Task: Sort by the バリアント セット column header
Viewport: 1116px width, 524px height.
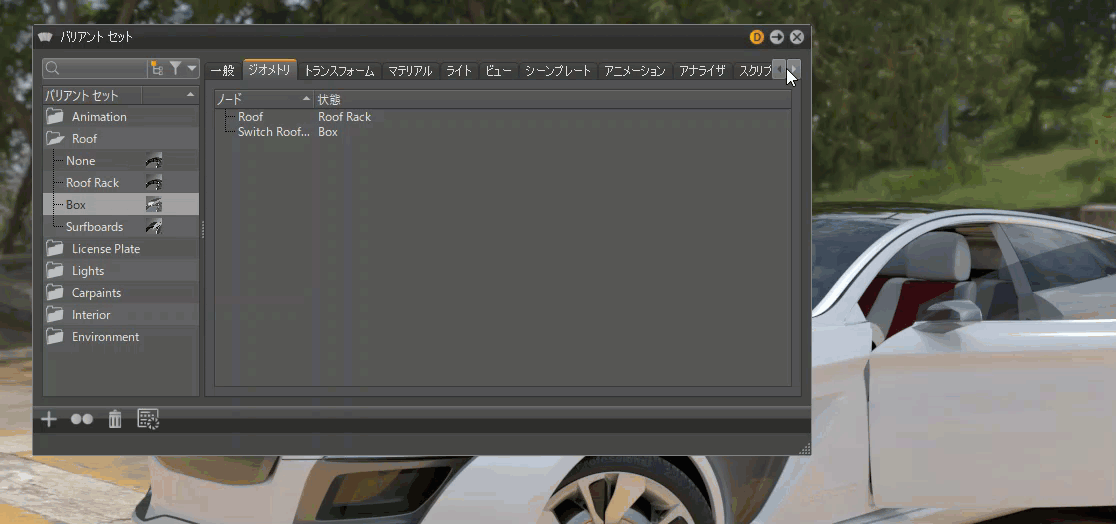Action: point(93,95)
